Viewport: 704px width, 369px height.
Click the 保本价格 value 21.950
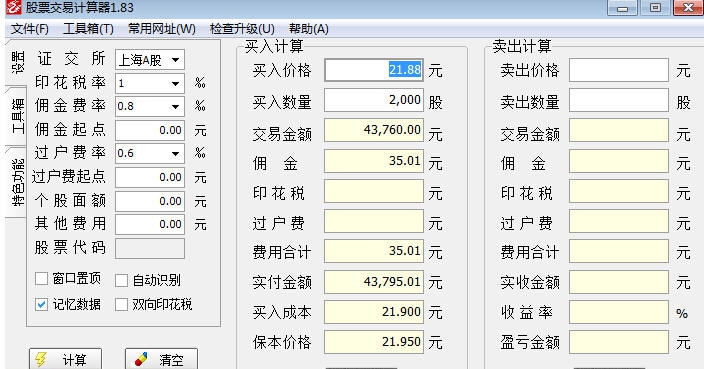click(x=374, y=342)
